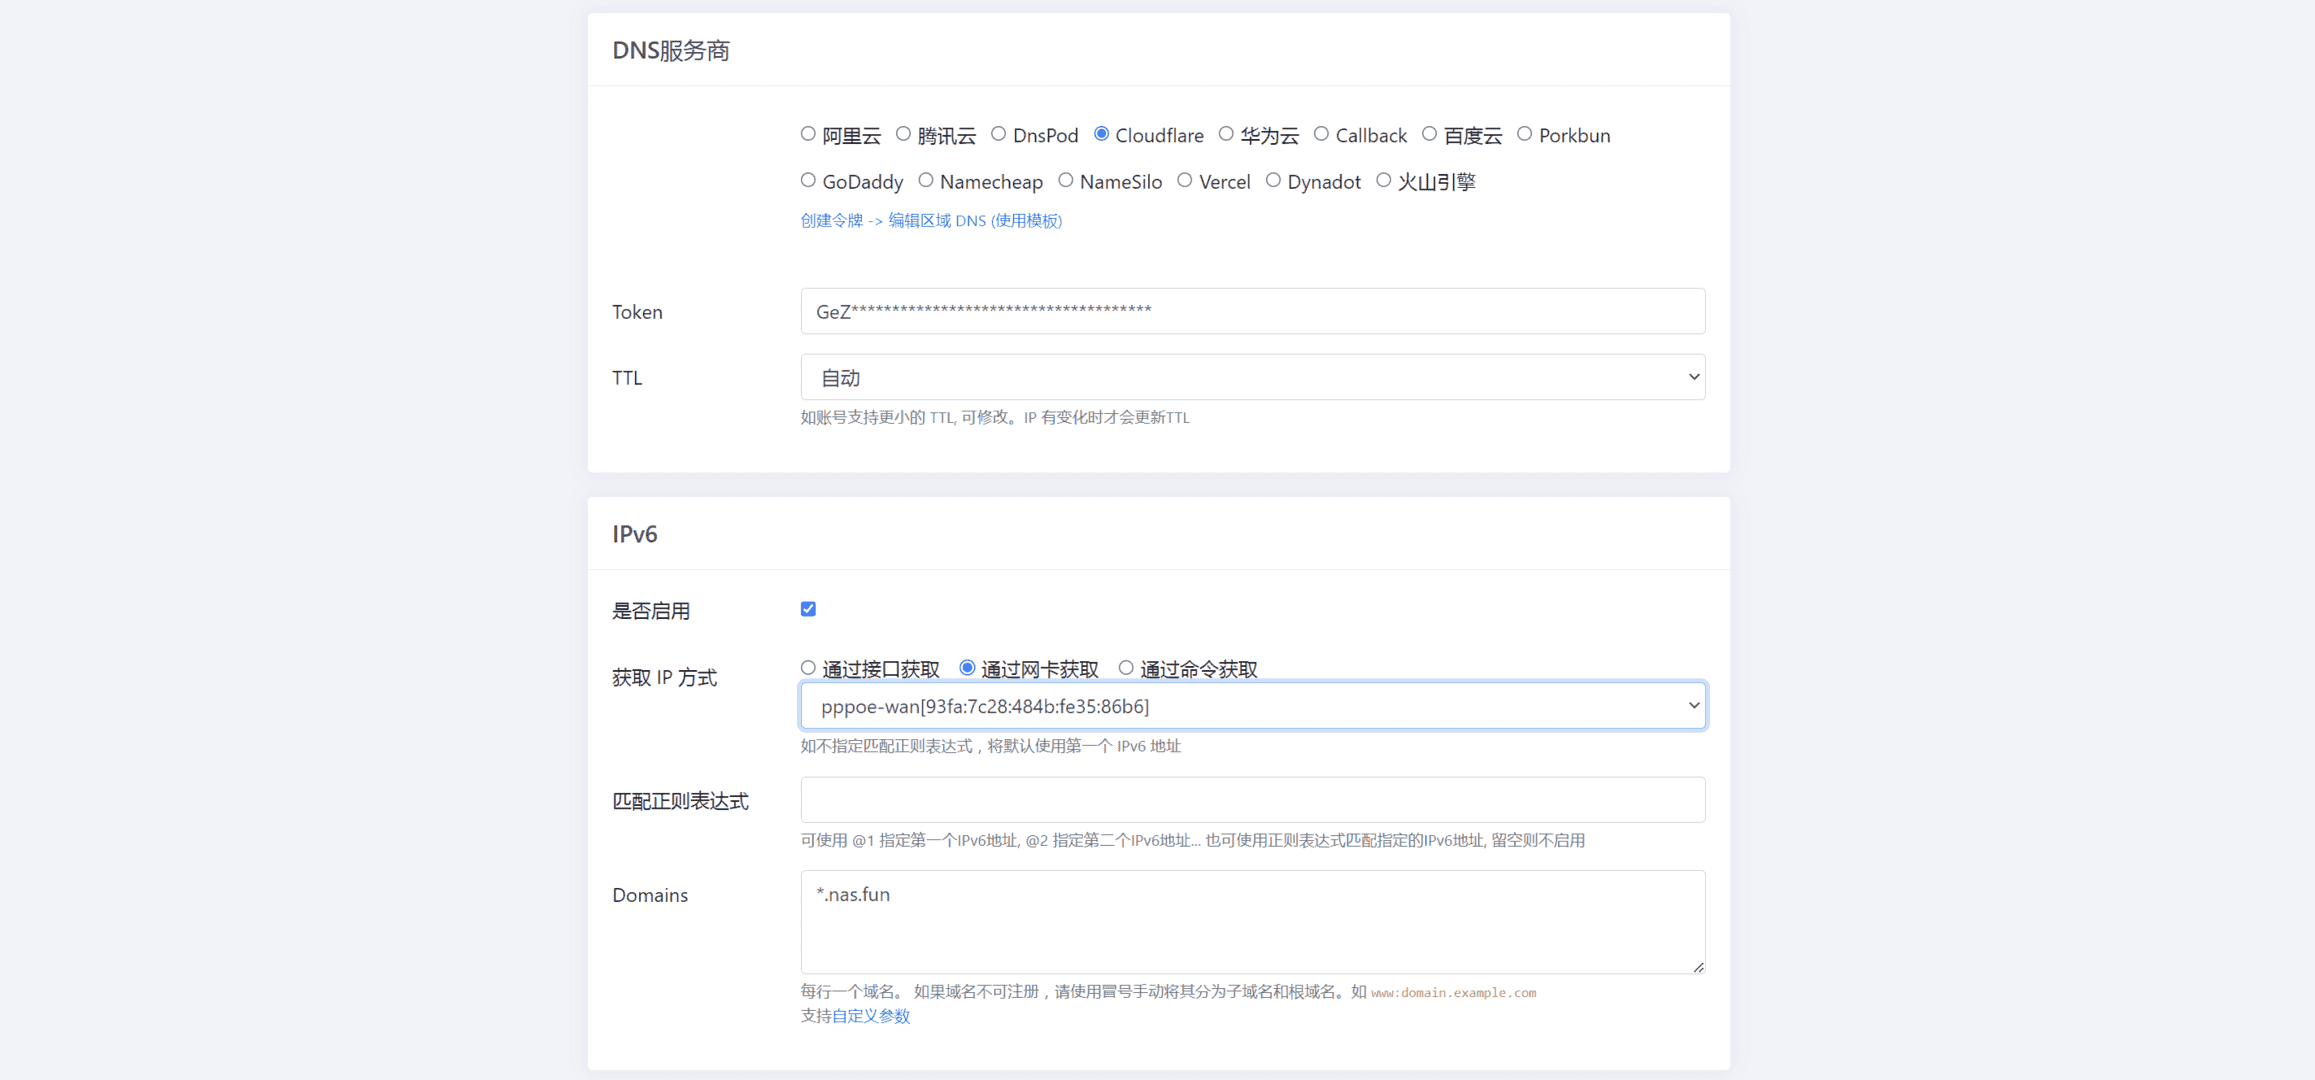Pick the Porkbun radio option
Viewport: 2315px width, 1080px height.
[x=1524, y=134]
